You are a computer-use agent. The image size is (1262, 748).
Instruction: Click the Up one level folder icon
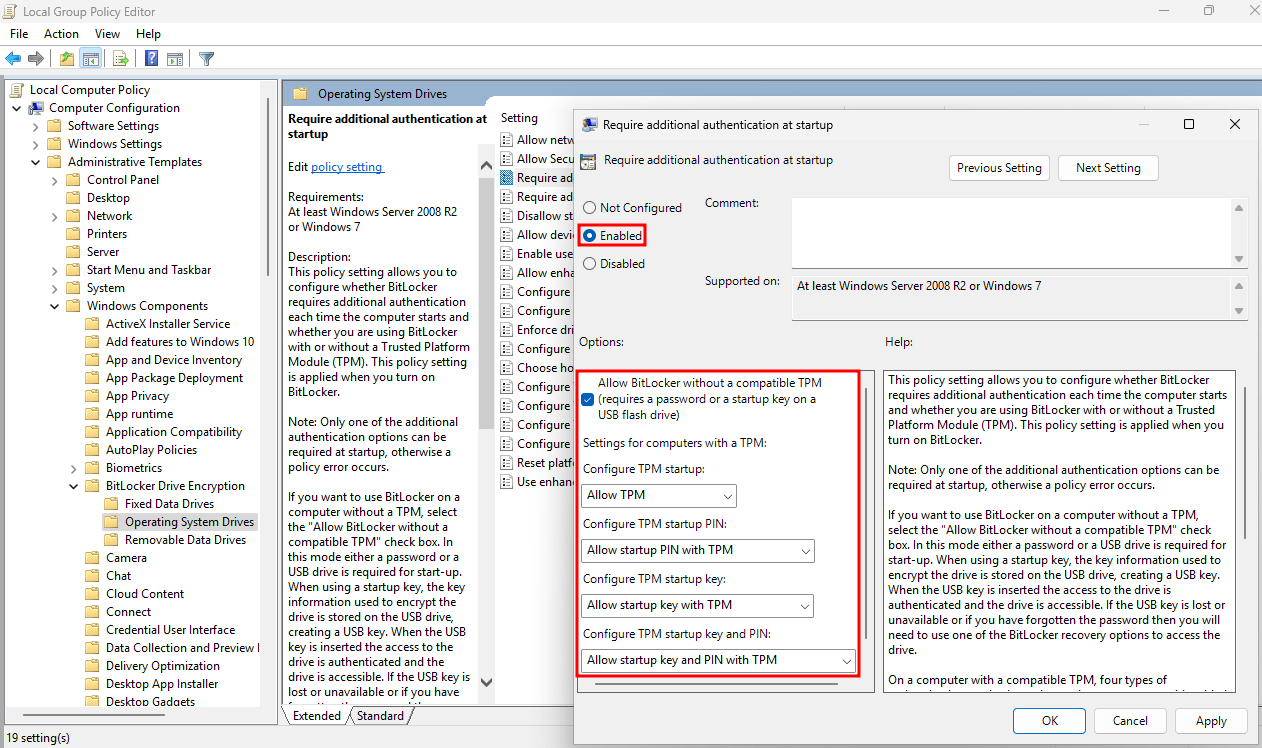tap(66, 59)
